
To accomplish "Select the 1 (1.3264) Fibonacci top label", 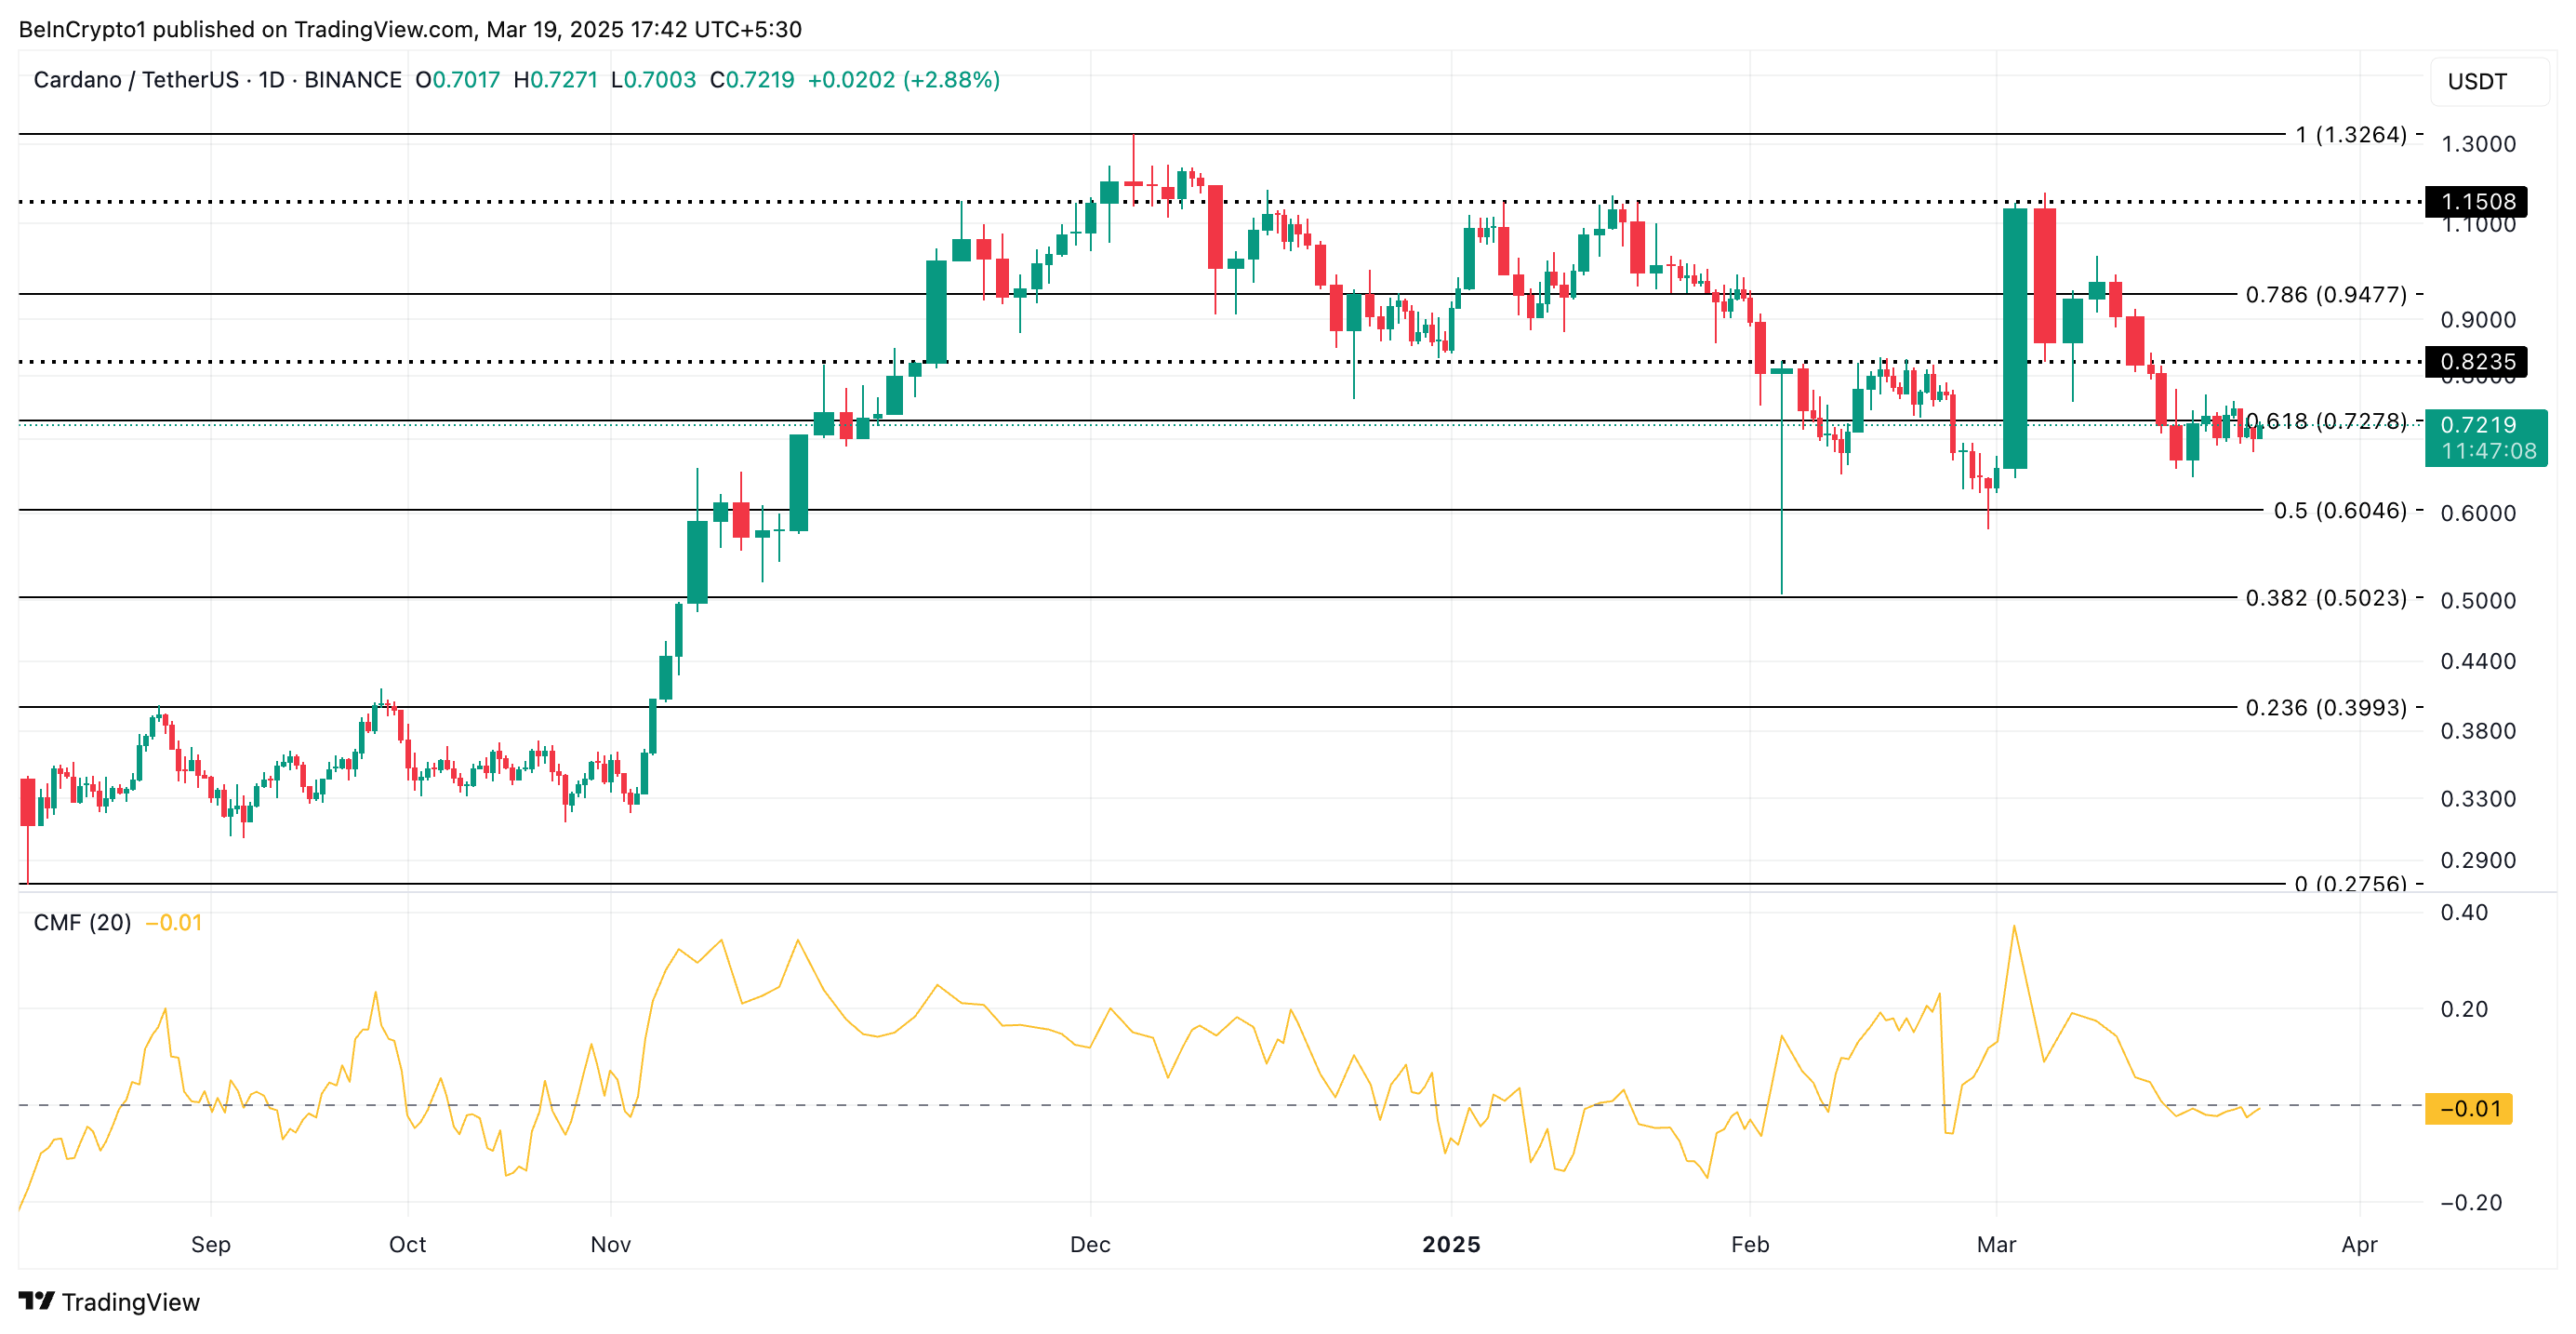I will tap(2351, 135).
